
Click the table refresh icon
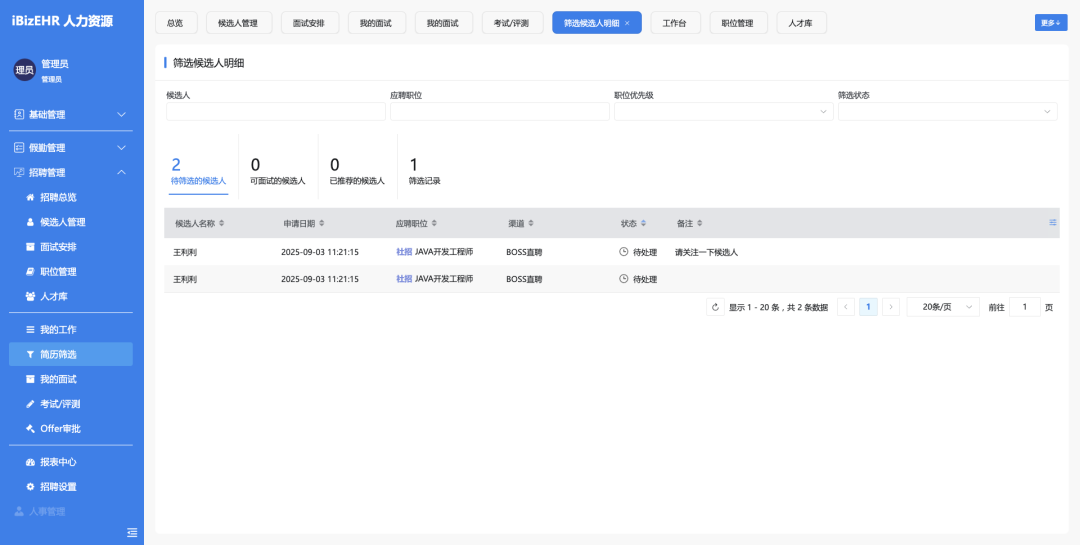[x=715, y=308]
